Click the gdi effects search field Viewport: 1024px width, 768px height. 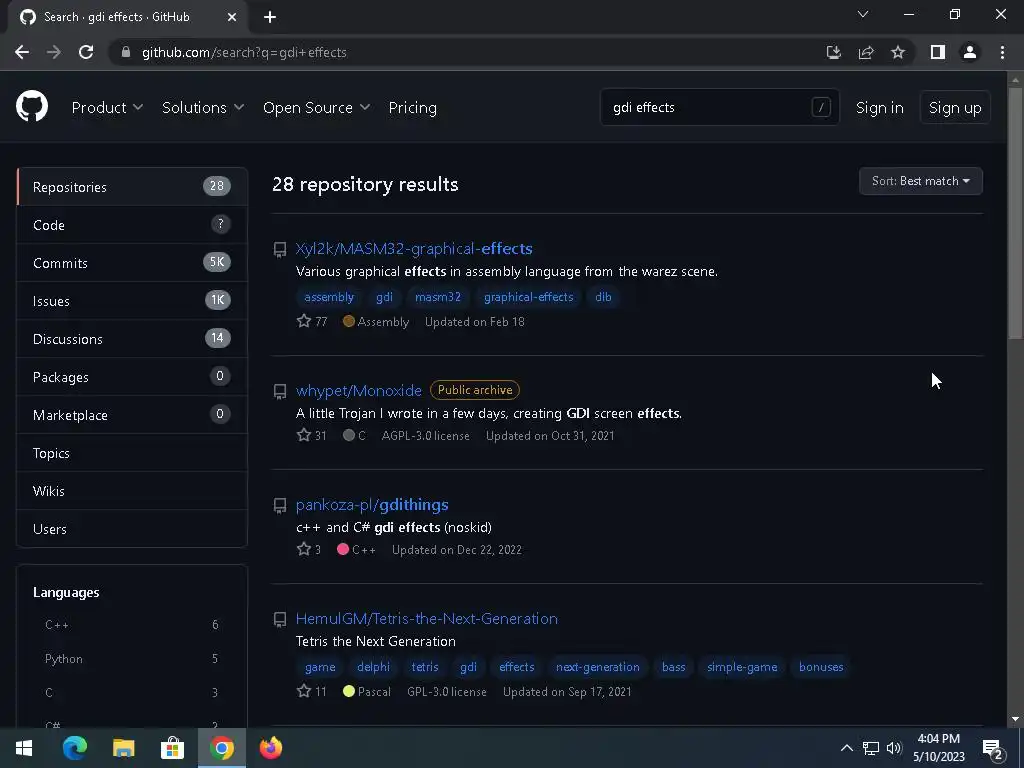(719, 107)
